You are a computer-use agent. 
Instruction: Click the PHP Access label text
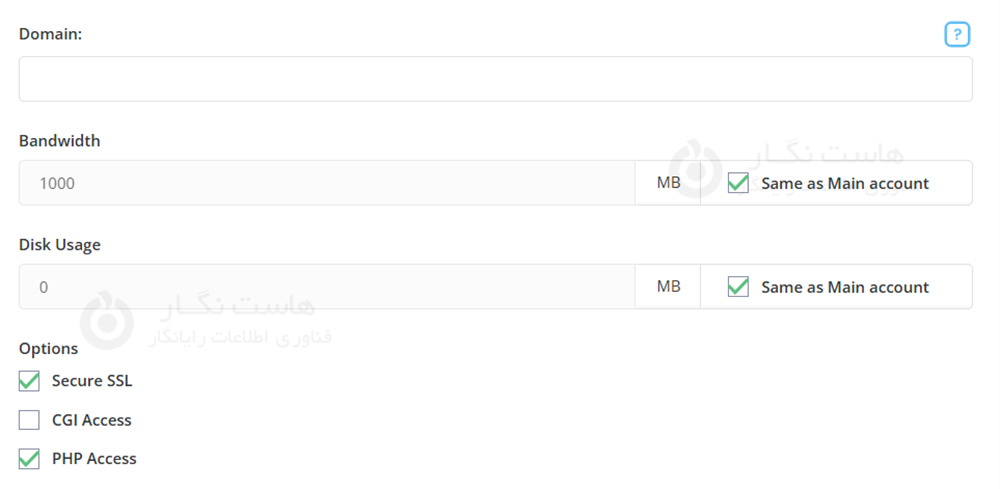(x=94, y=459)
